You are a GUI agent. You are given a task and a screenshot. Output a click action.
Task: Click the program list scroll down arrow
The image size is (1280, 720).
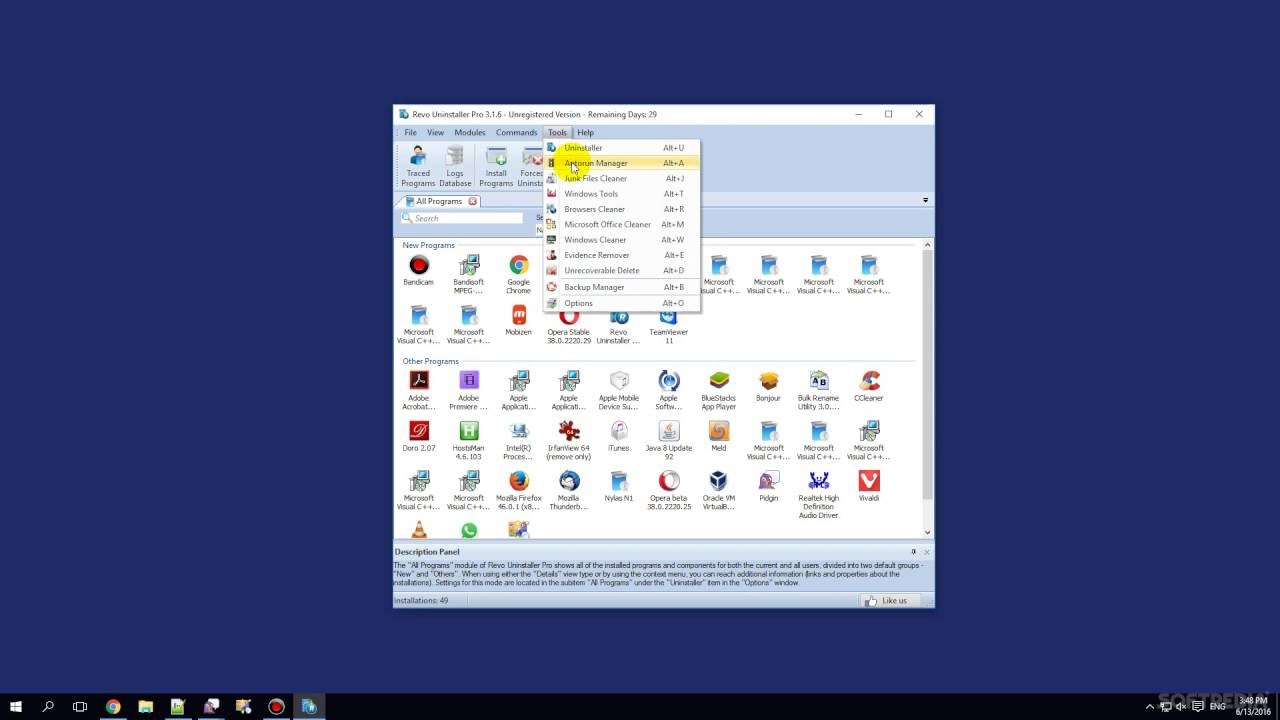tap(928, 532)
